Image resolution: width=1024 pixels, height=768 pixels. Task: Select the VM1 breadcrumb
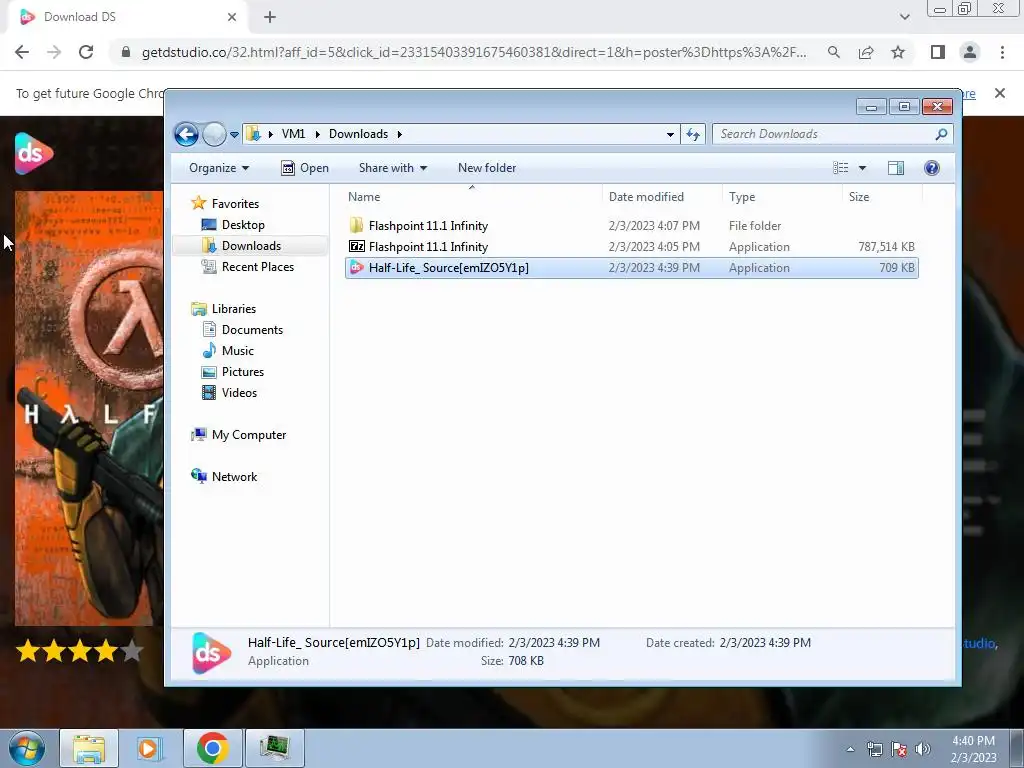coord(293,134)
